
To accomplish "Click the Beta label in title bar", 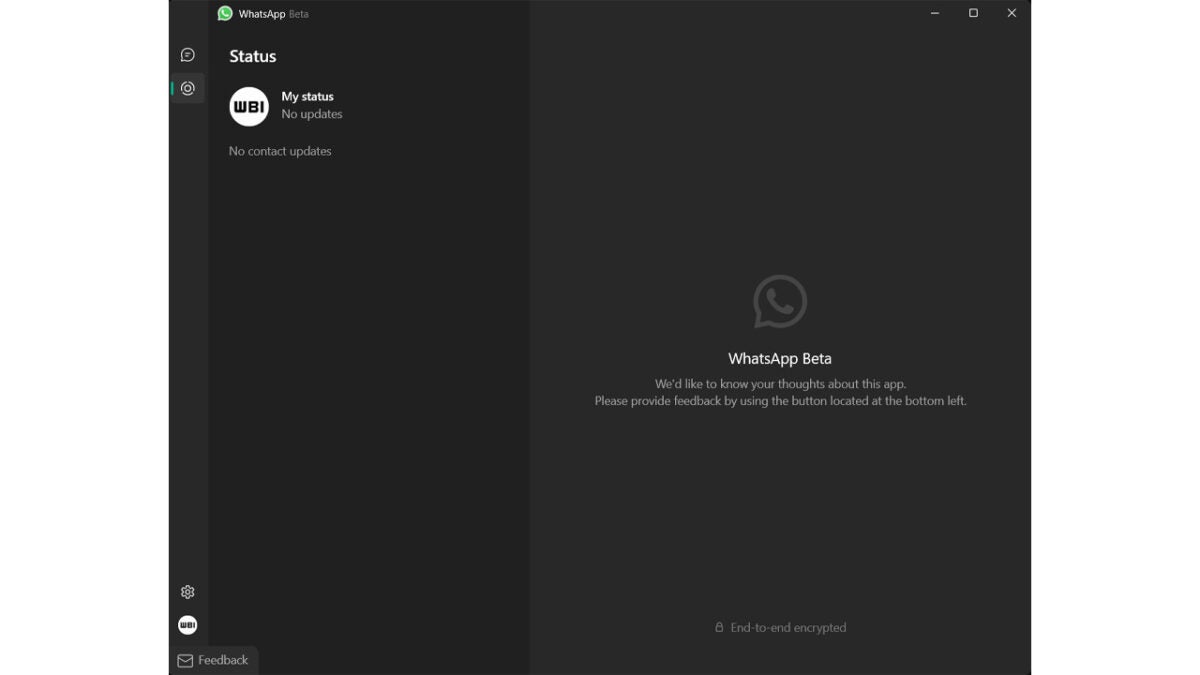I will coord(299,14).
